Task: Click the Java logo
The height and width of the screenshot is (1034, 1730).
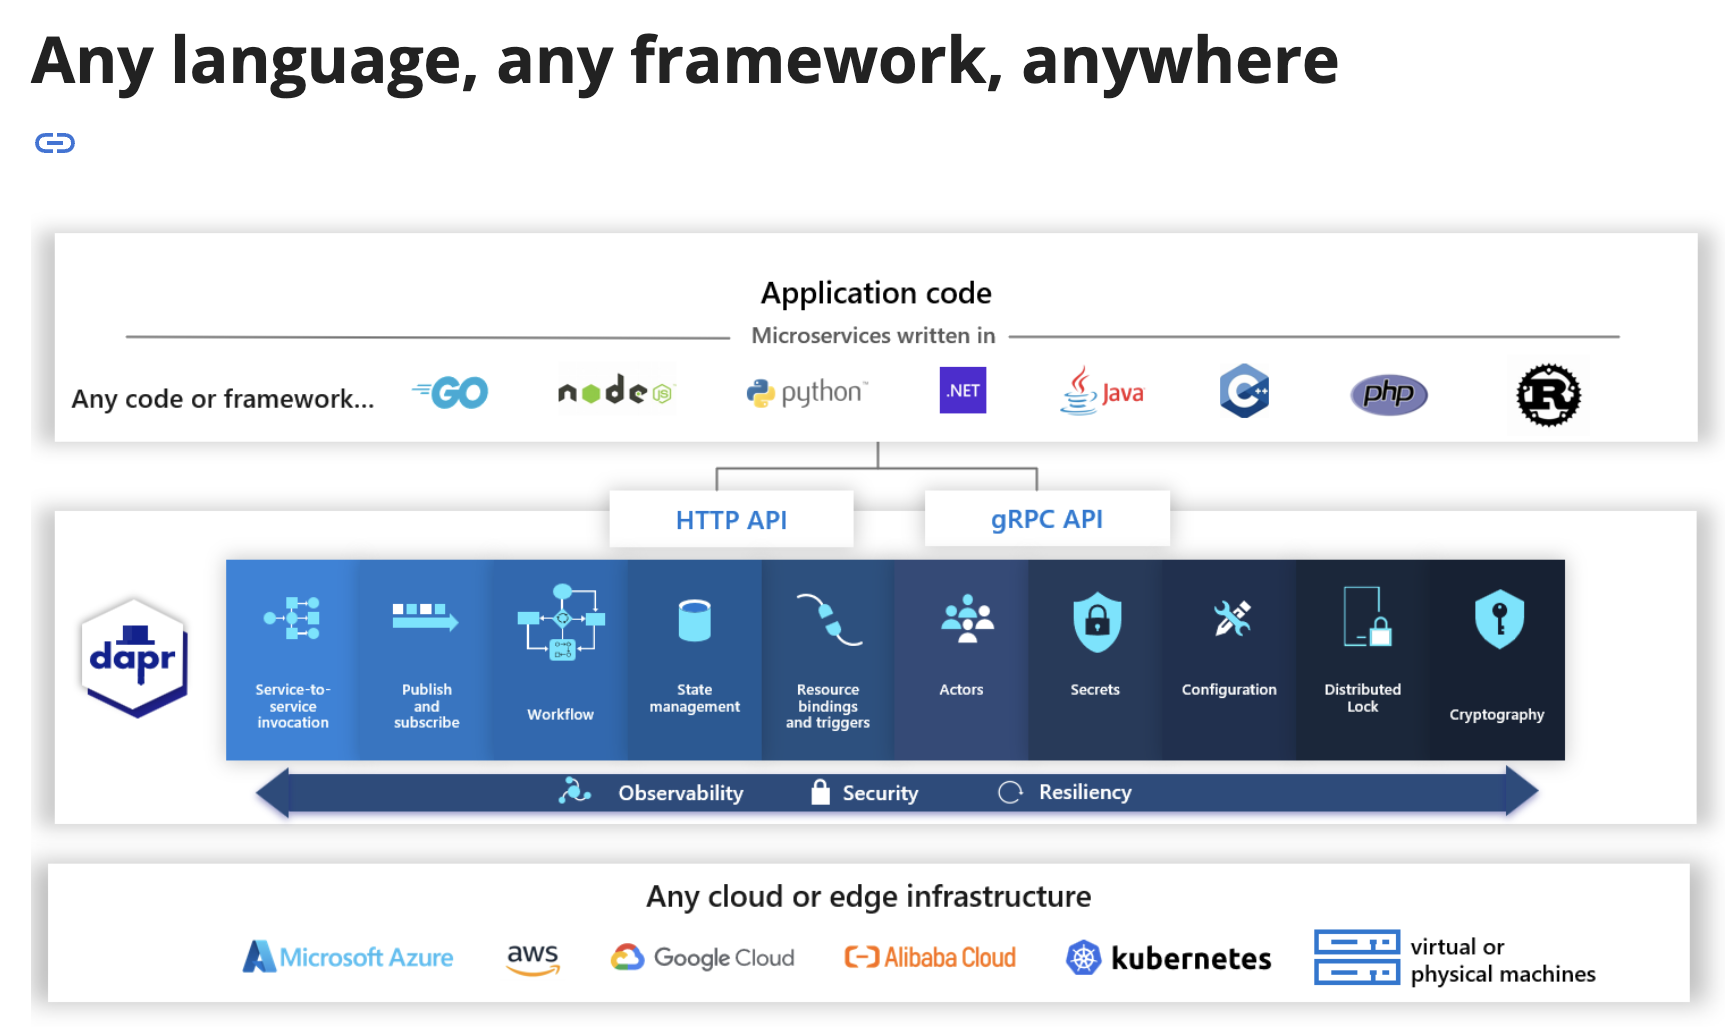Action: (x=1102, y=390)
